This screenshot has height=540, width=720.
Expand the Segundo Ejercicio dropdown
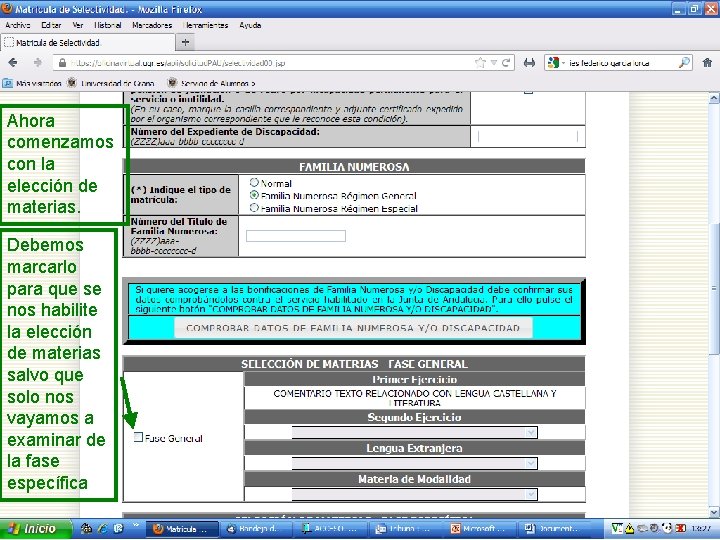pyautogui.click(x=531, y=432)
